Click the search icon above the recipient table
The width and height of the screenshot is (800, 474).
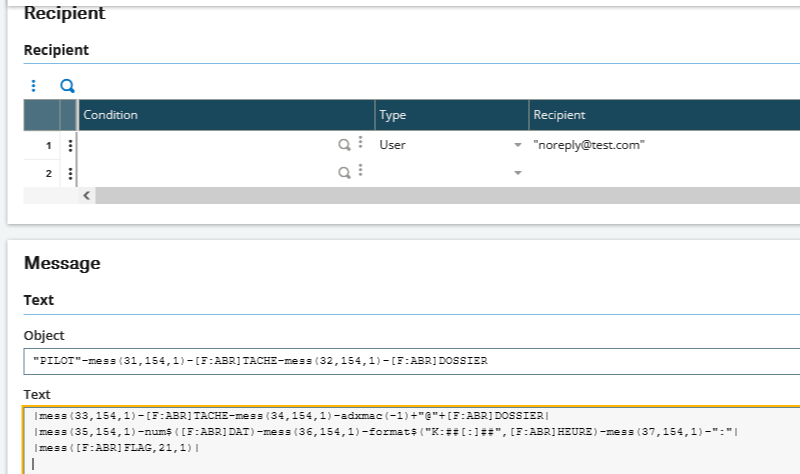tap(67, 86)
